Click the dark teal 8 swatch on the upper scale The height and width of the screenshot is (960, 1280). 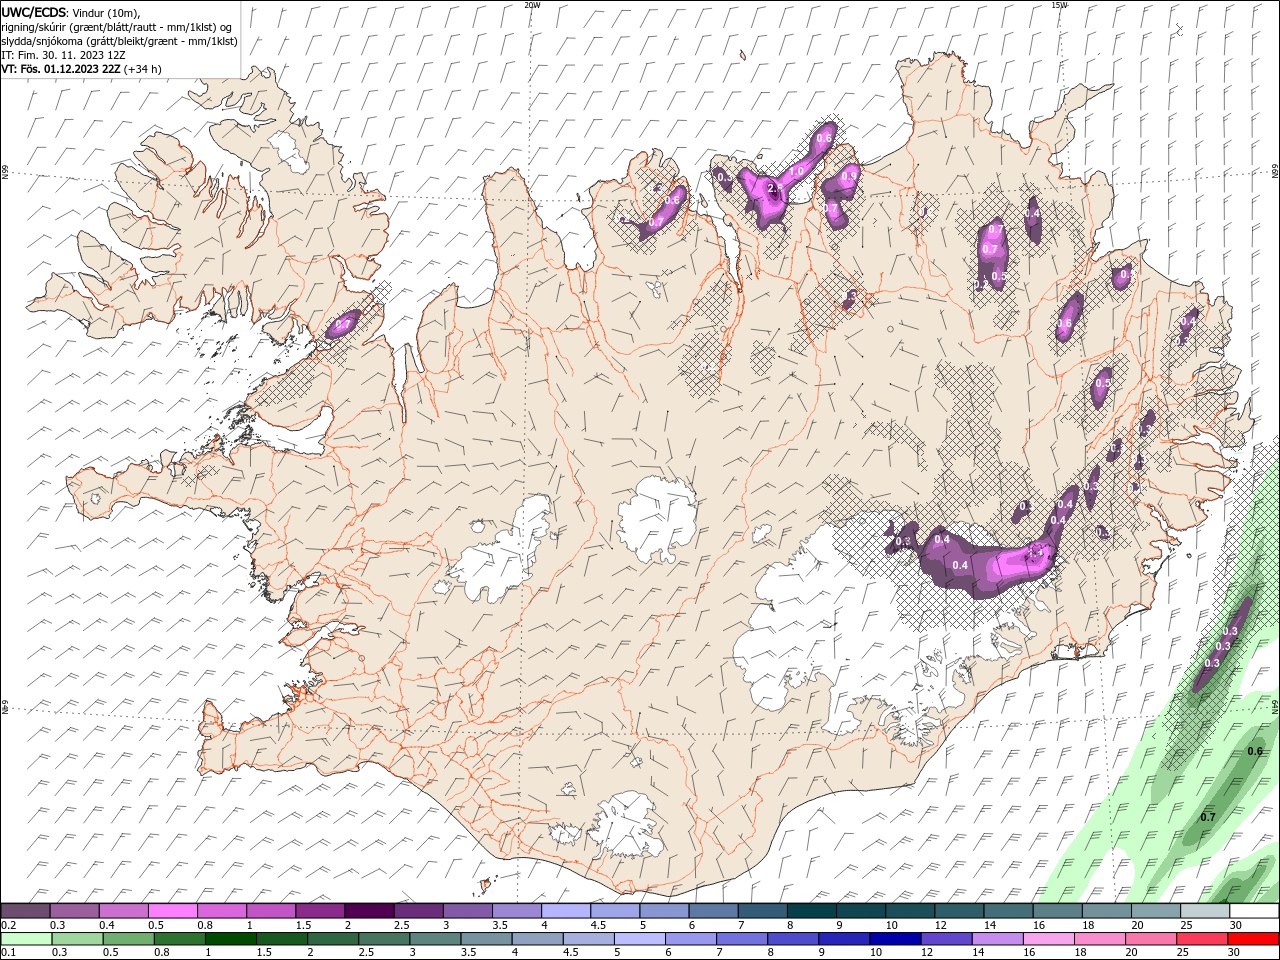tap(811, 911)
